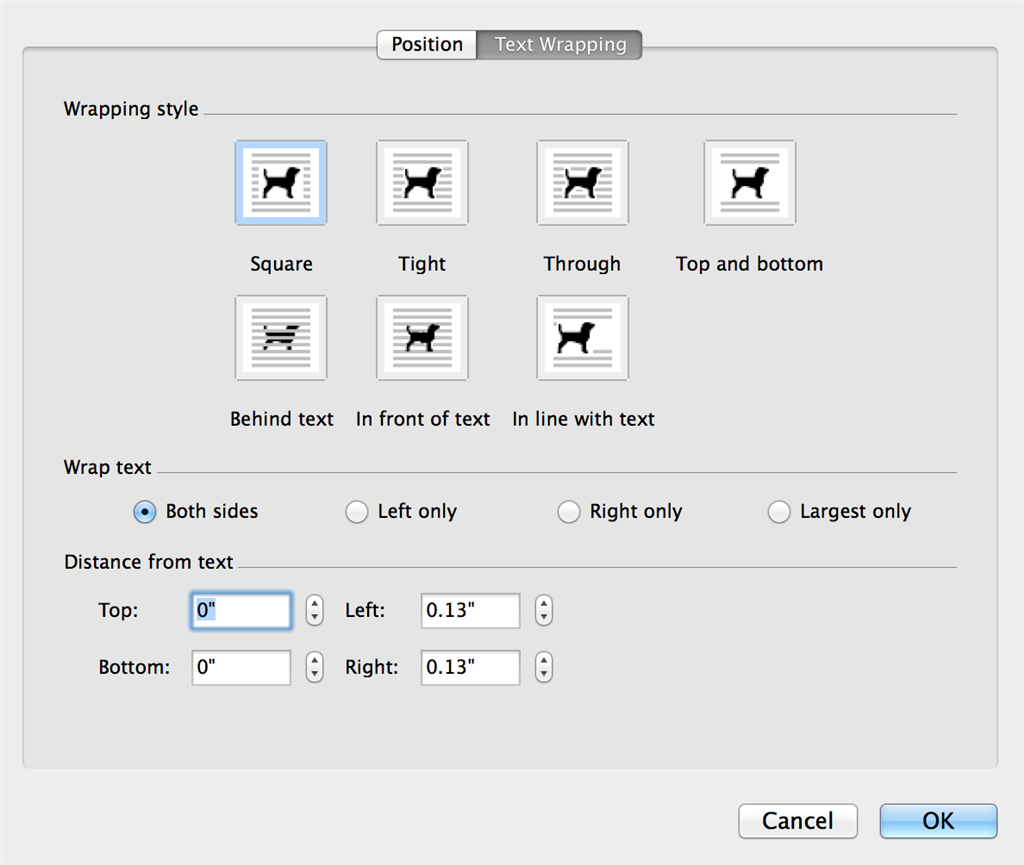Confirm with the OK button
Image resolution: width=1024 pixels, height=865 pixels.
[938, 821]
